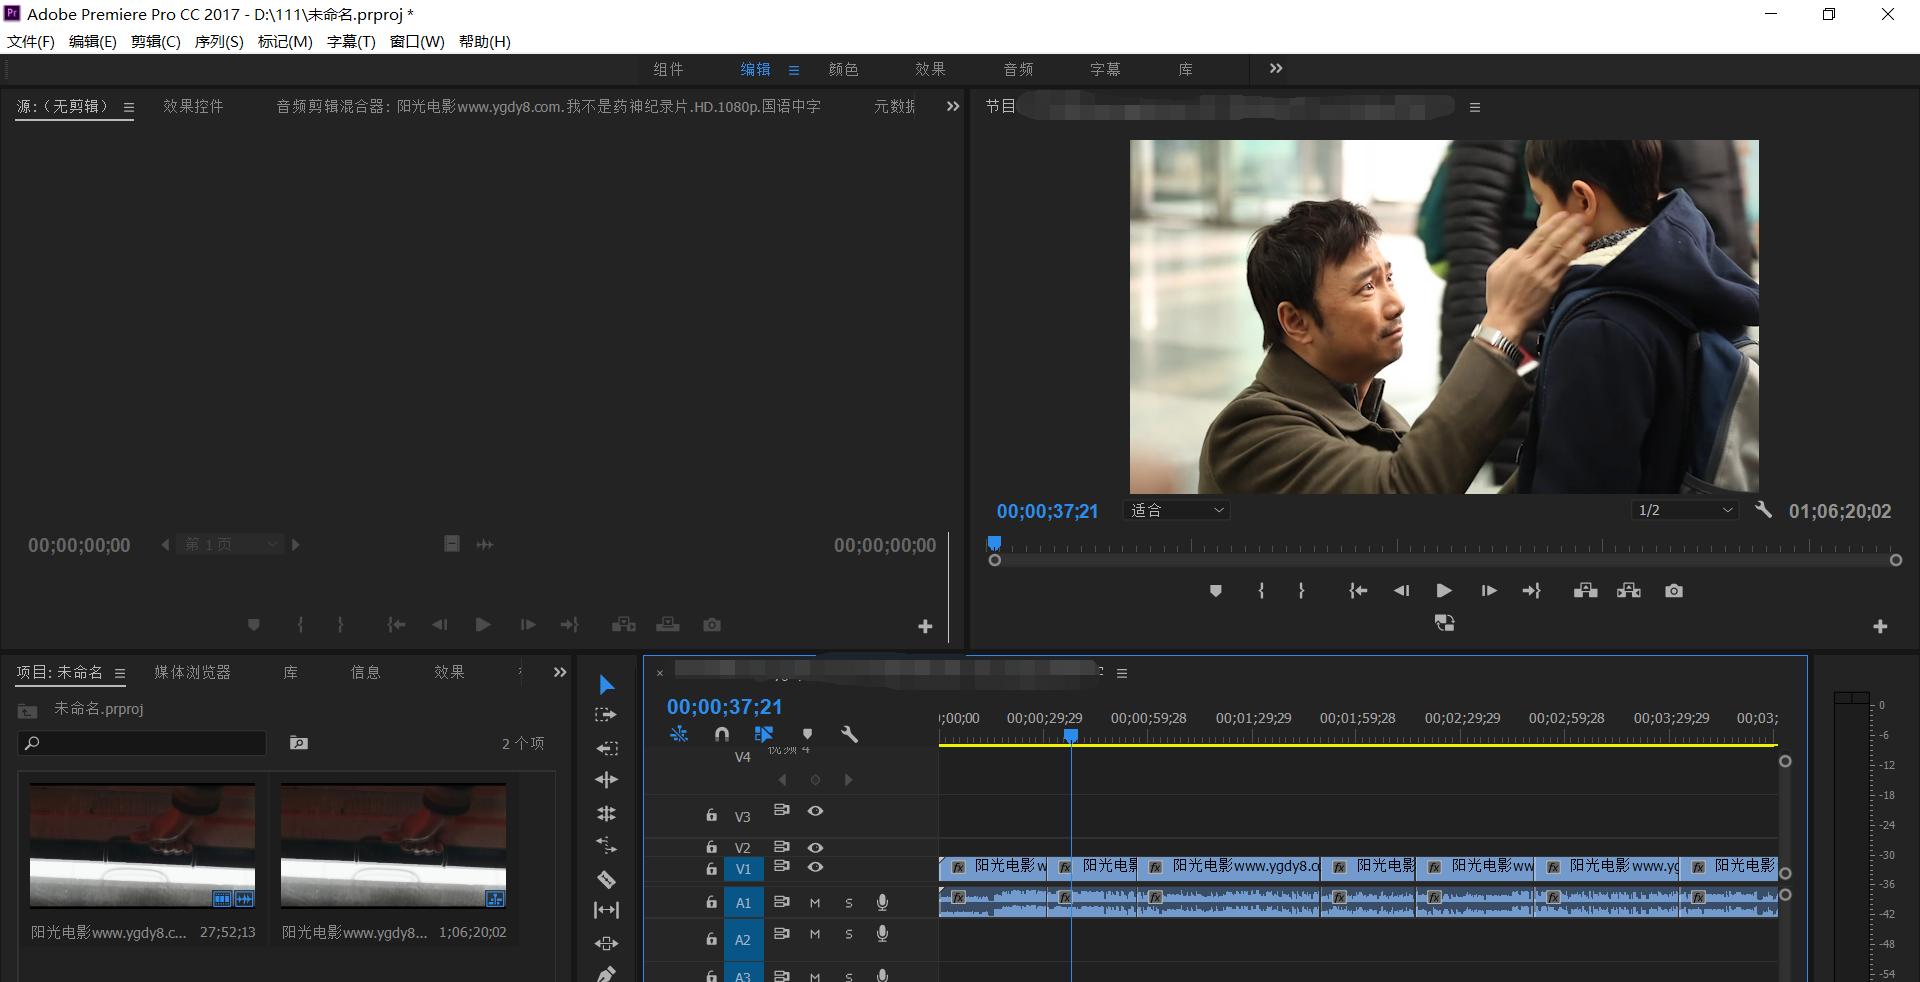
Task: Click timeline ruler playhead marker
Action: coord(1071,736)
